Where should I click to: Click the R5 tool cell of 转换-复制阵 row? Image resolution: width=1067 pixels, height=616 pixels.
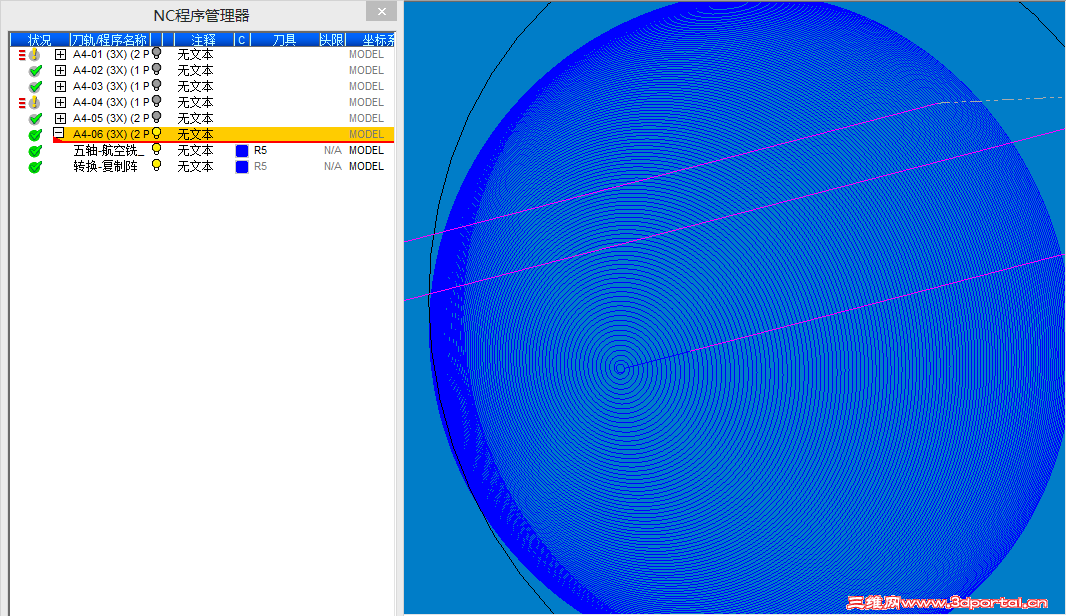click(261, 166)
